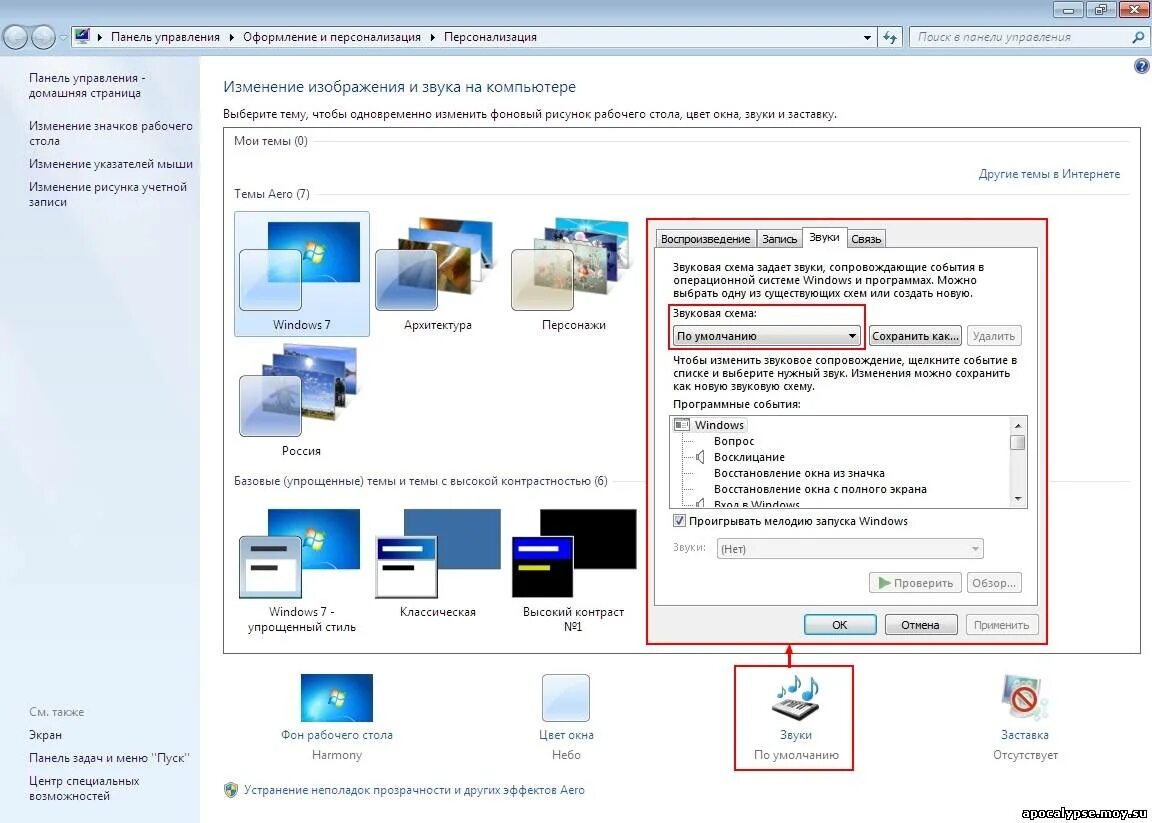
Task: Click the search magnifier icon
Action: tap(1138, 37)
